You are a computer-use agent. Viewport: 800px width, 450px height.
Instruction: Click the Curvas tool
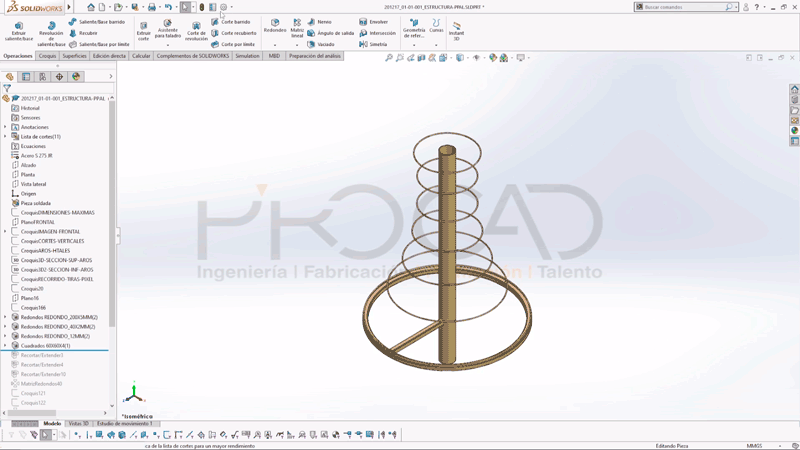[x=436, y=26]
